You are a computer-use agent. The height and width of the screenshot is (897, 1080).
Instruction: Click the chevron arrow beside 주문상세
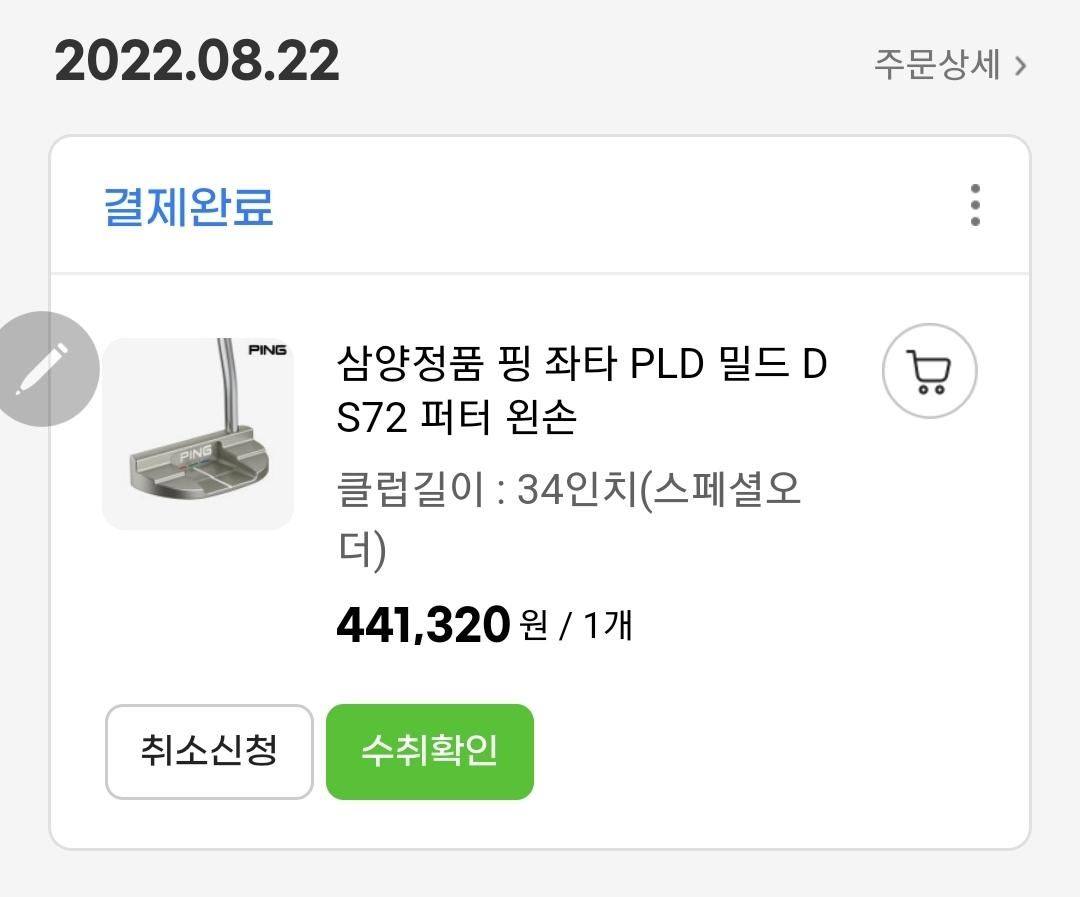tap(1020, 66)
